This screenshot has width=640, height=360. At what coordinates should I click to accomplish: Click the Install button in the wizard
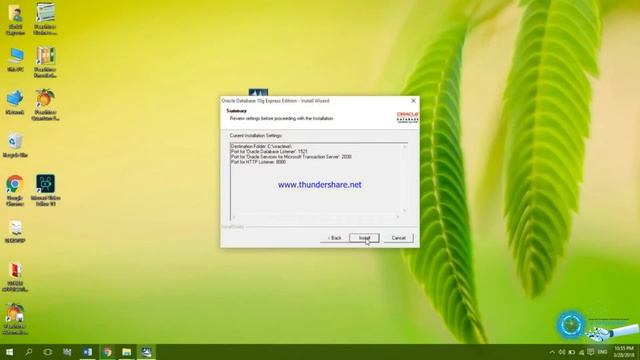pyautogui.click(x=364, y=238)
